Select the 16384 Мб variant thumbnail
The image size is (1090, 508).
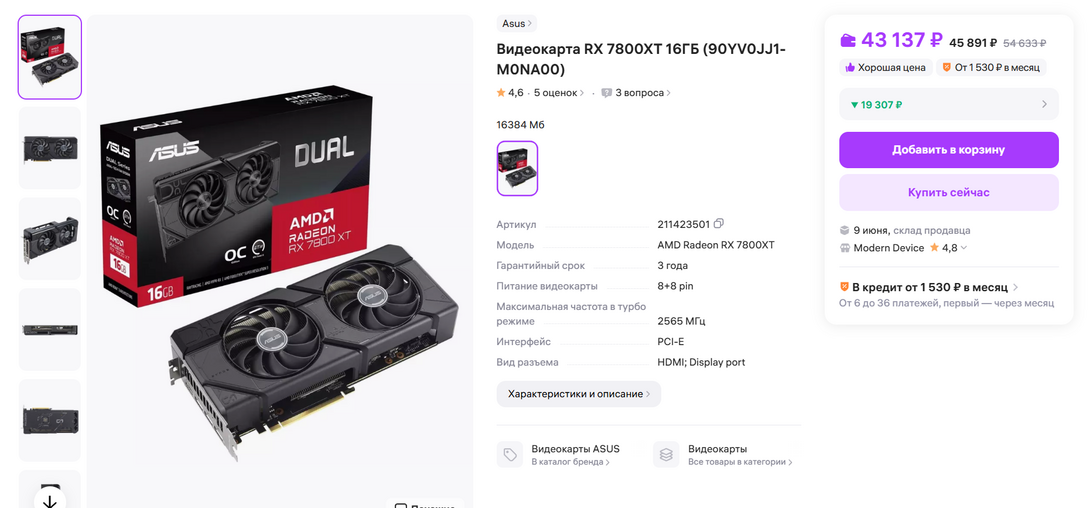click(x=517, y=168)
